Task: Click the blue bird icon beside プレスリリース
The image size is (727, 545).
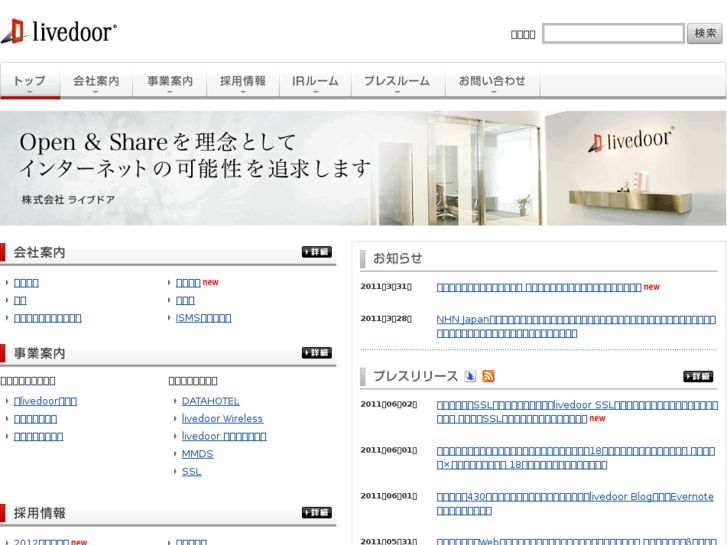Action: click(x=470, y=376)
